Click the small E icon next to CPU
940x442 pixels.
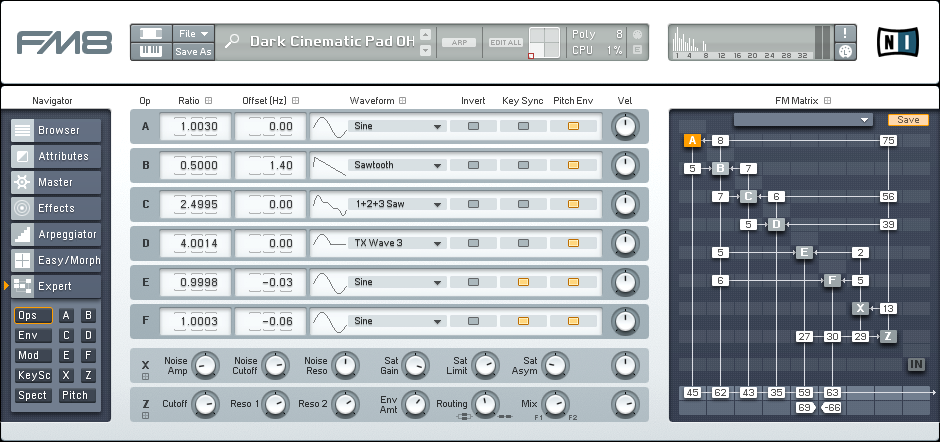(x=637, y=50)
